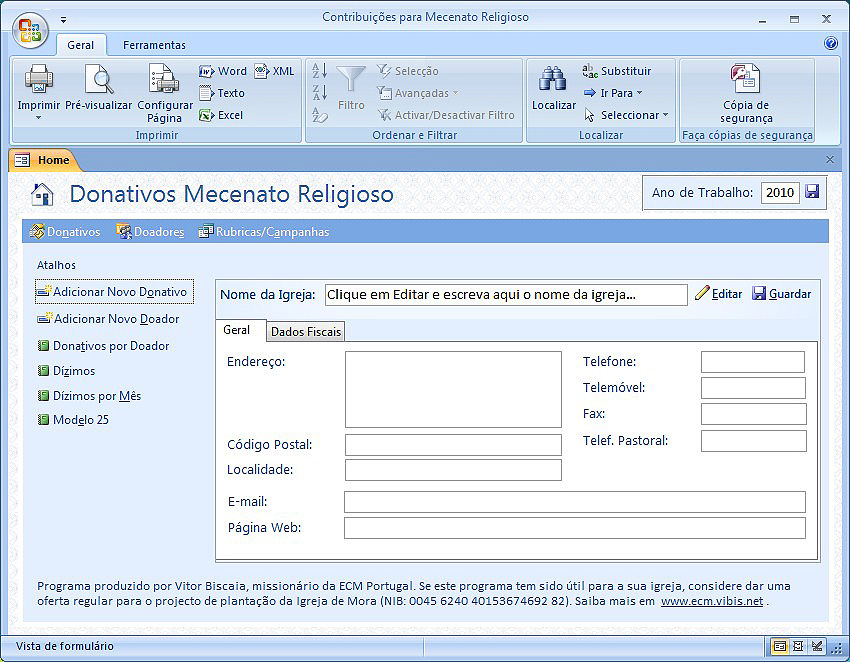Open www.ecm.vibis.net link

tap(712, 601)
